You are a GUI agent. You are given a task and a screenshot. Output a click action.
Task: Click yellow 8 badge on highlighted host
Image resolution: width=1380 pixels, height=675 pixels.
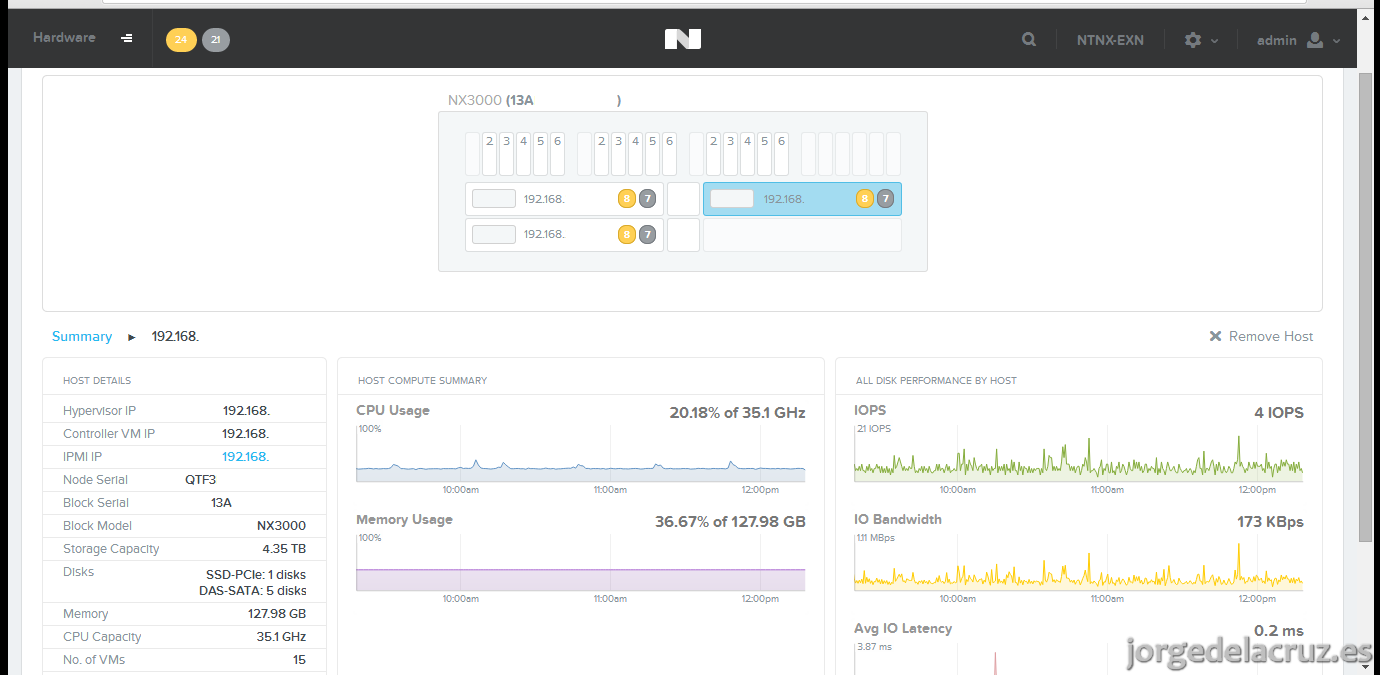tap(864, 199)
